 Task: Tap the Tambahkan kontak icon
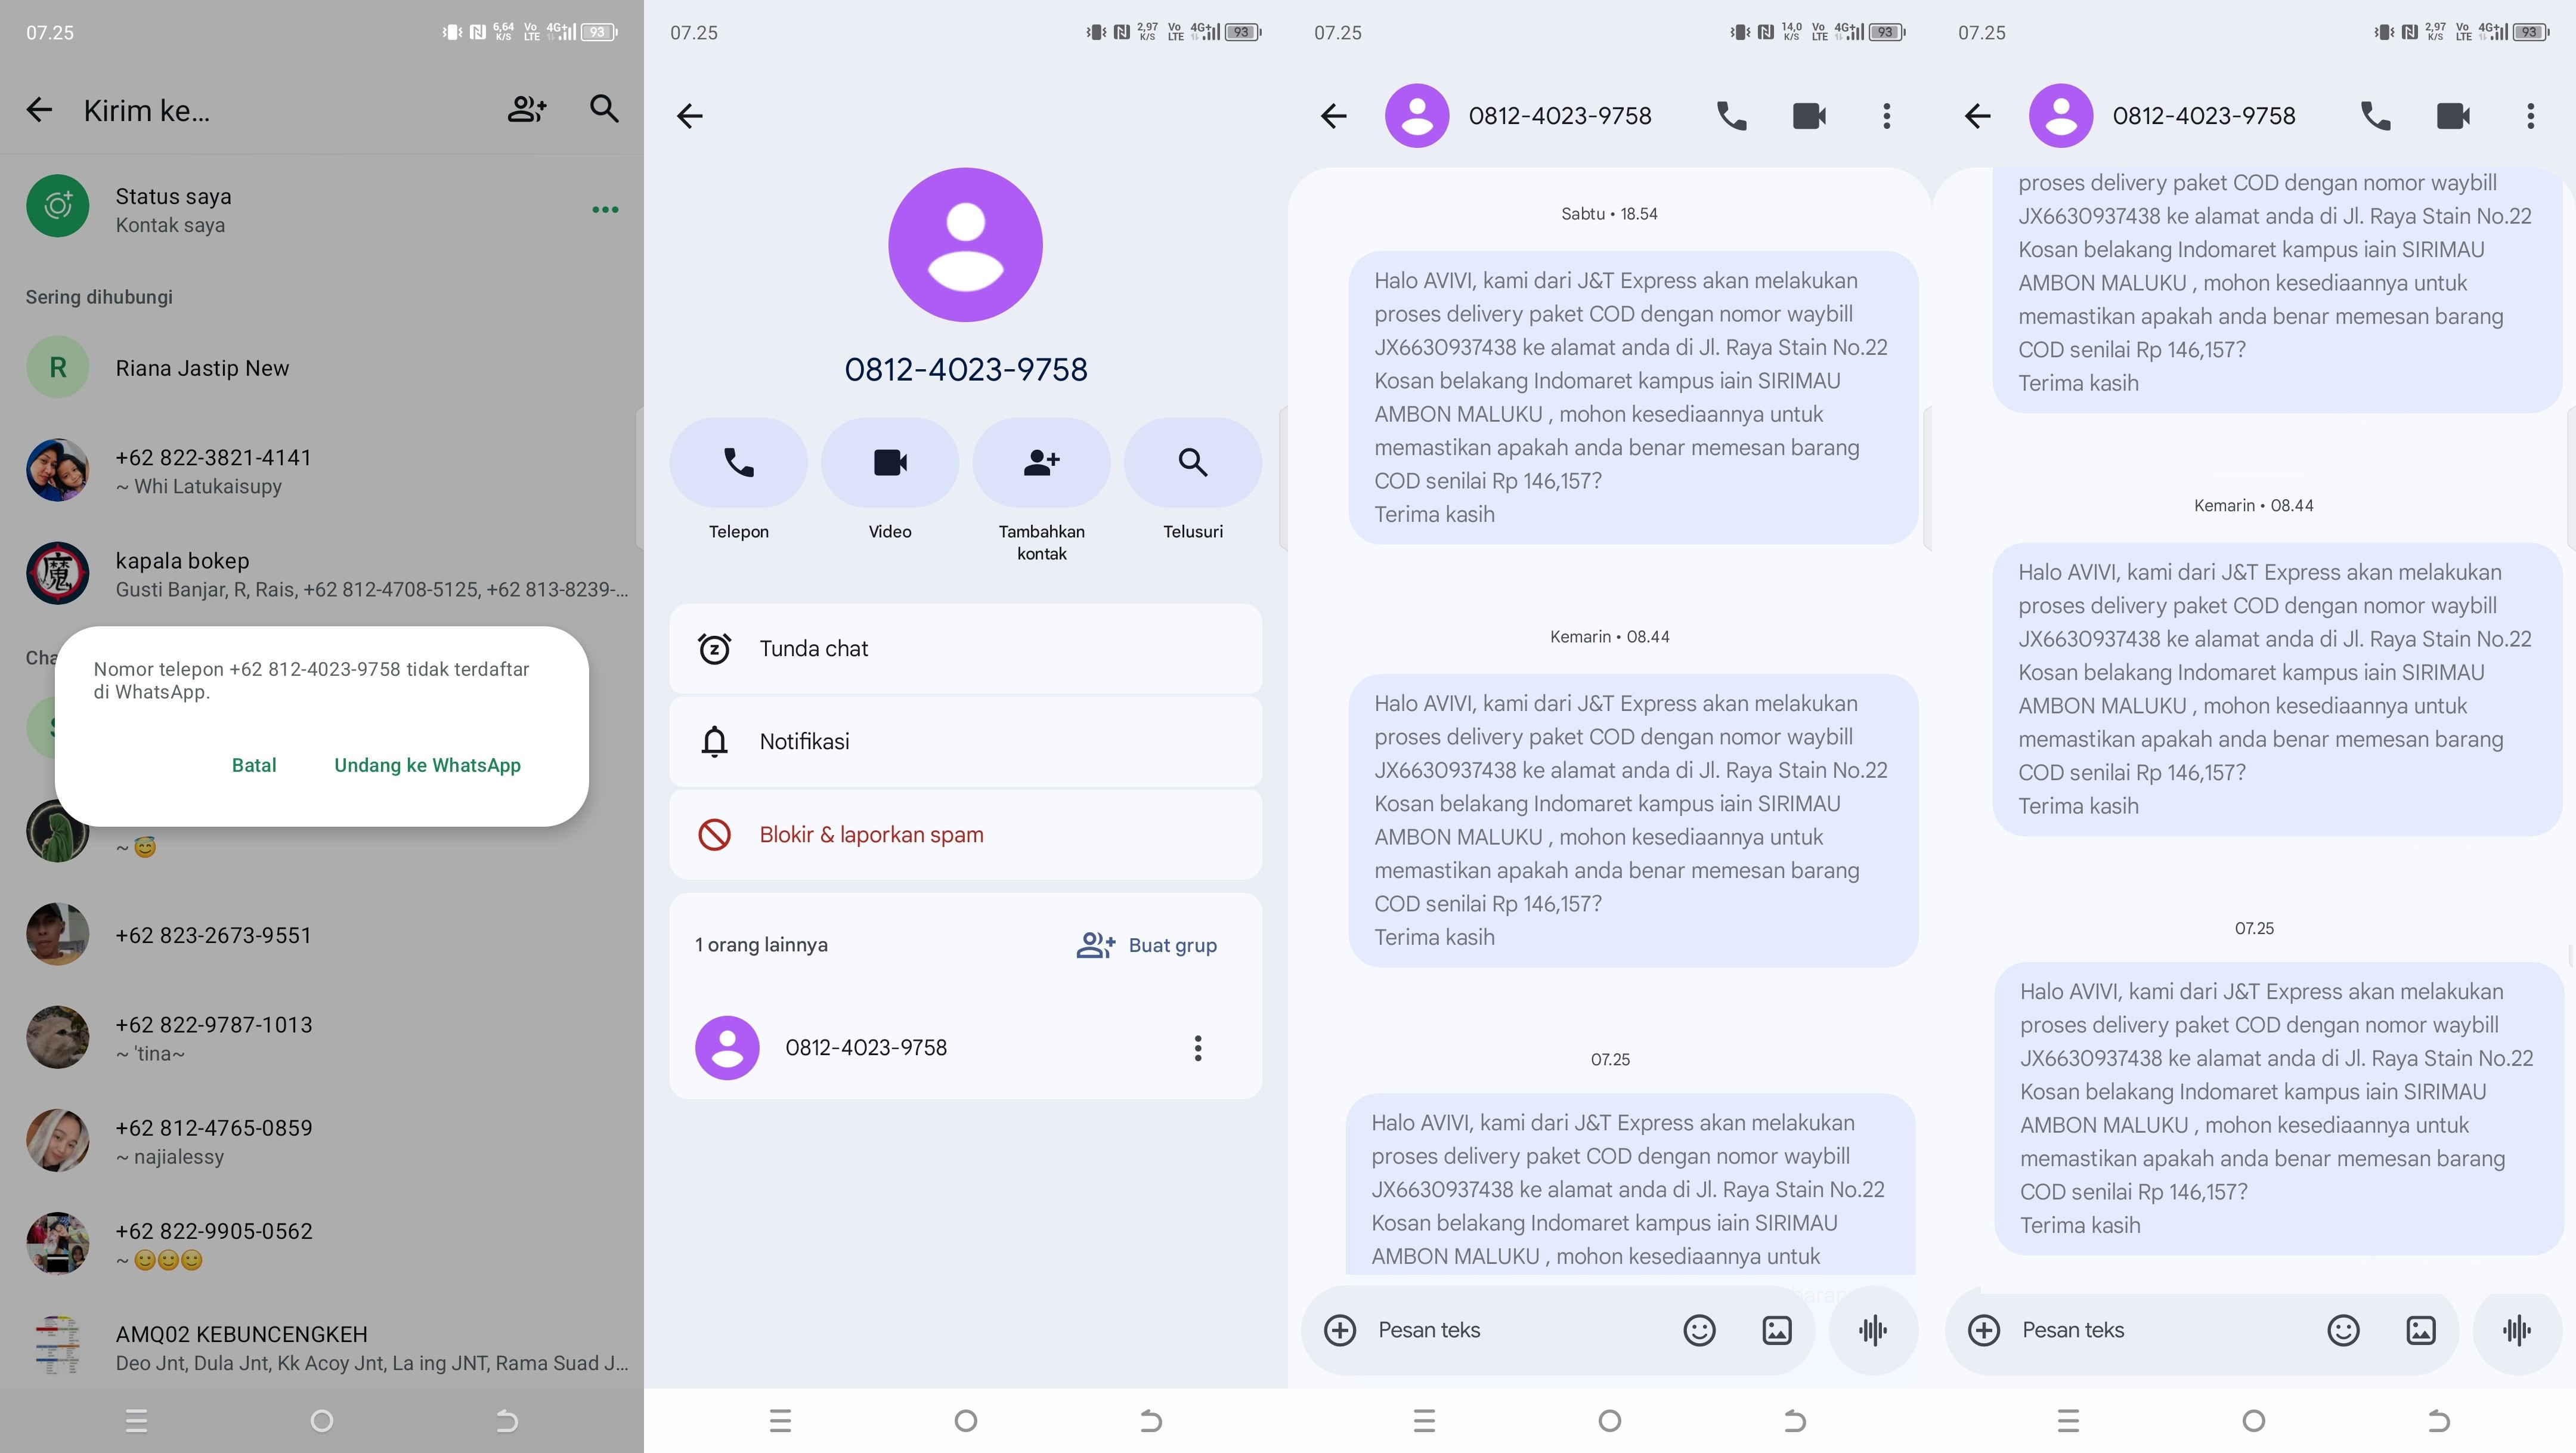point(1041,463)
